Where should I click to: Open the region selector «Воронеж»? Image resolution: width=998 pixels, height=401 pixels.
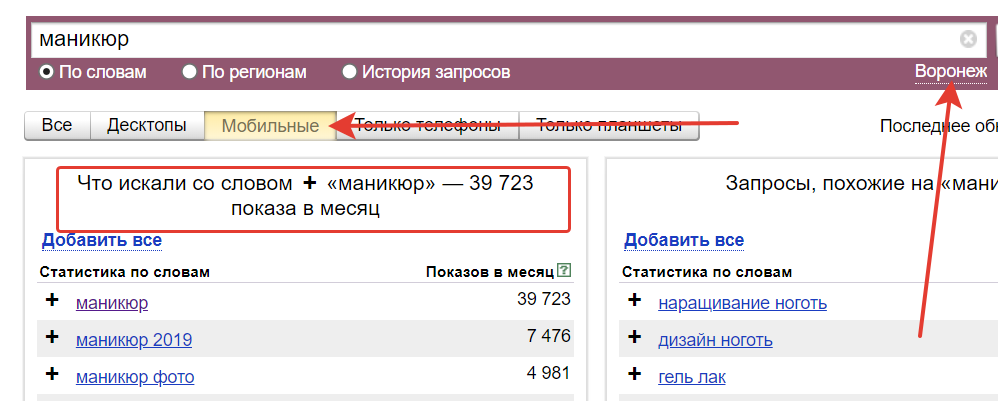[951, 72]
